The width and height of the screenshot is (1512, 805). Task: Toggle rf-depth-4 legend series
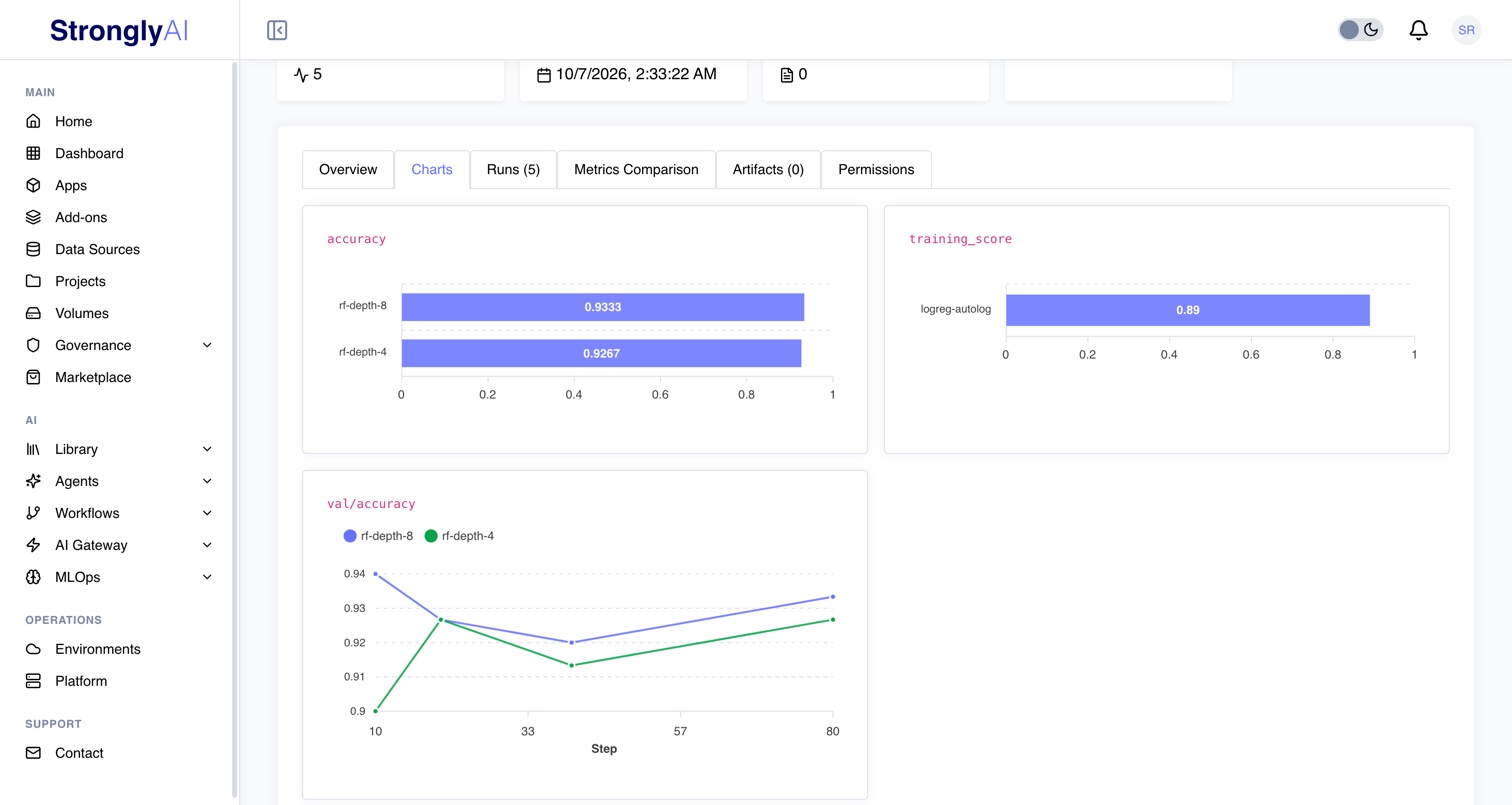coord(460,536)
